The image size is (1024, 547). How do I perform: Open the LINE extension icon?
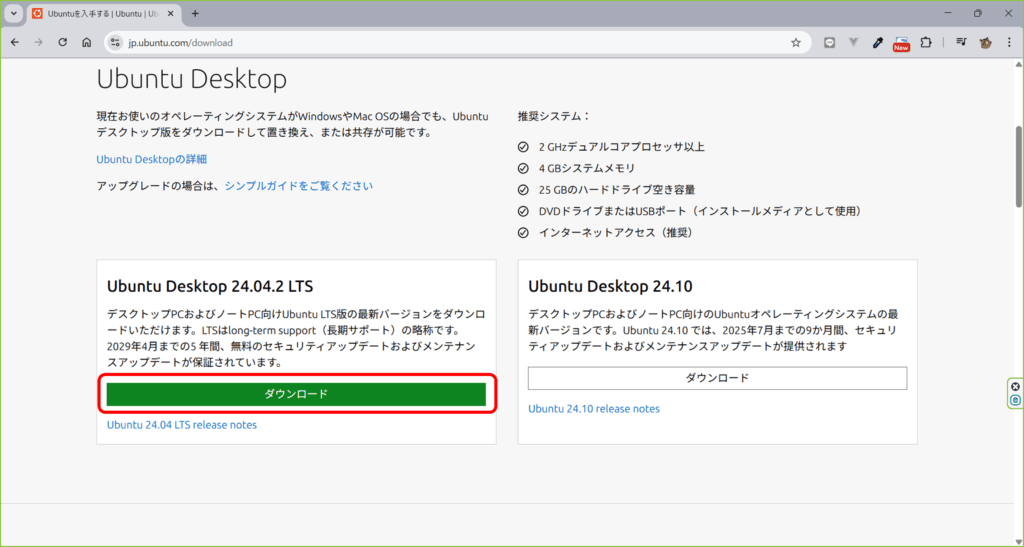pos(829,42)
